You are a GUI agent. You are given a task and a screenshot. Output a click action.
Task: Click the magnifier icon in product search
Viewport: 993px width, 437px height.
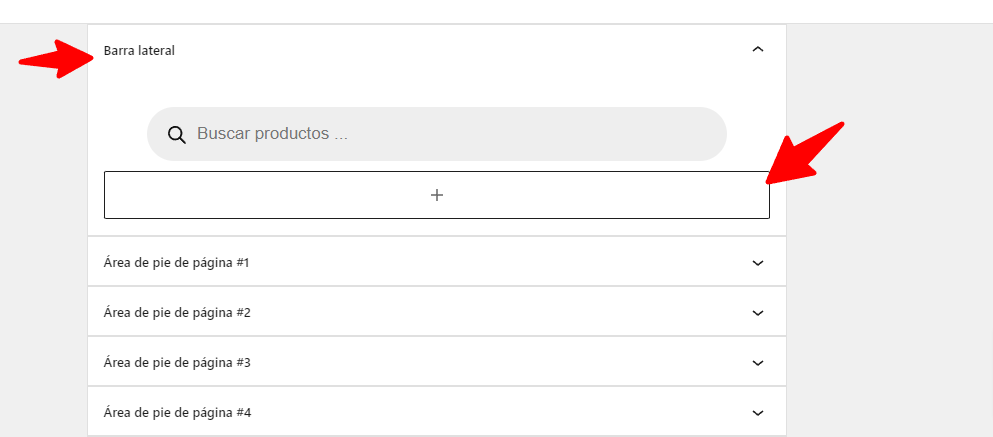pos(177,134)
